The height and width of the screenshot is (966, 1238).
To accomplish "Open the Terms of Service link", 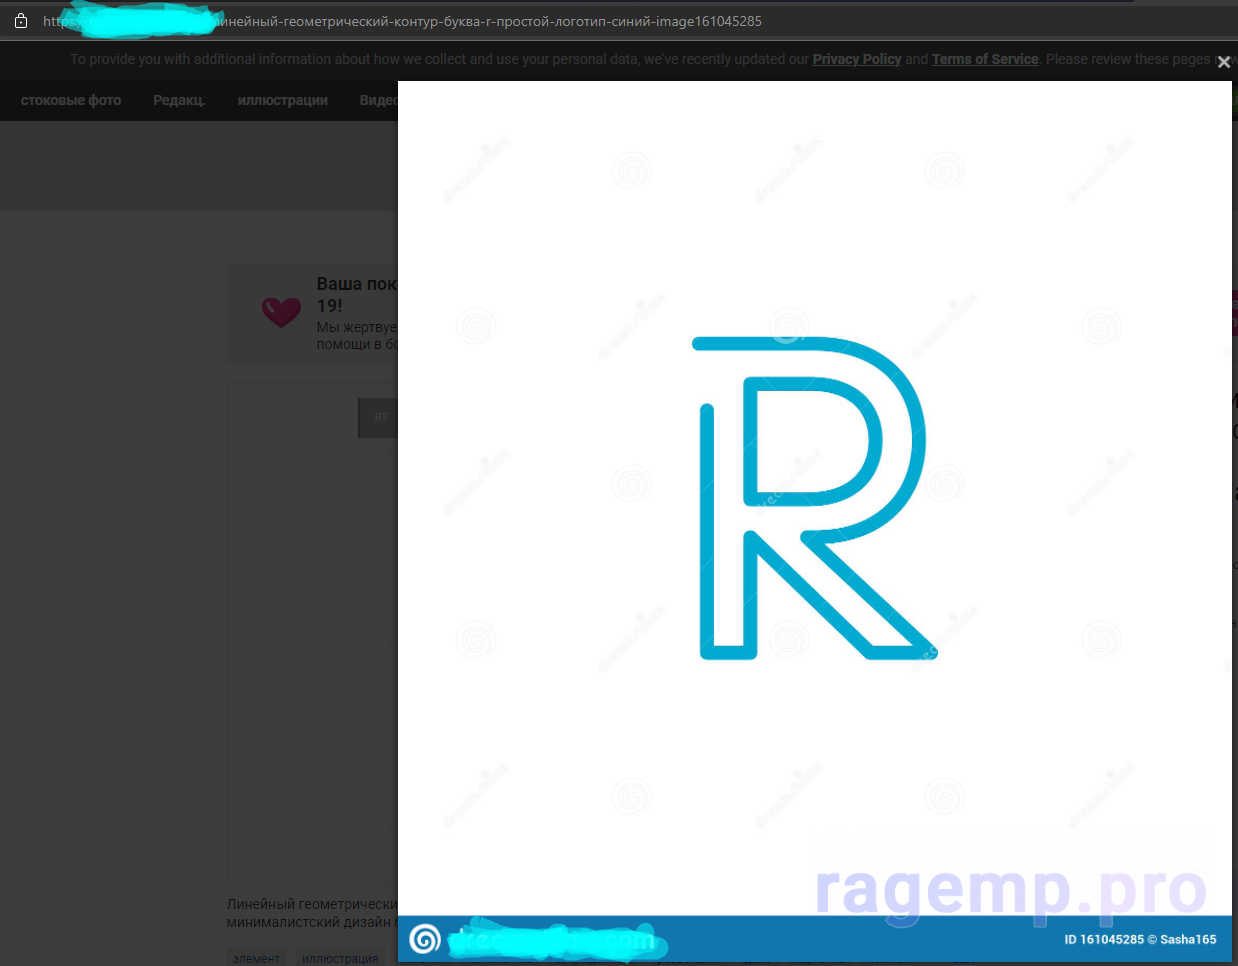I will pyautogui.click(x=985, y=59).
